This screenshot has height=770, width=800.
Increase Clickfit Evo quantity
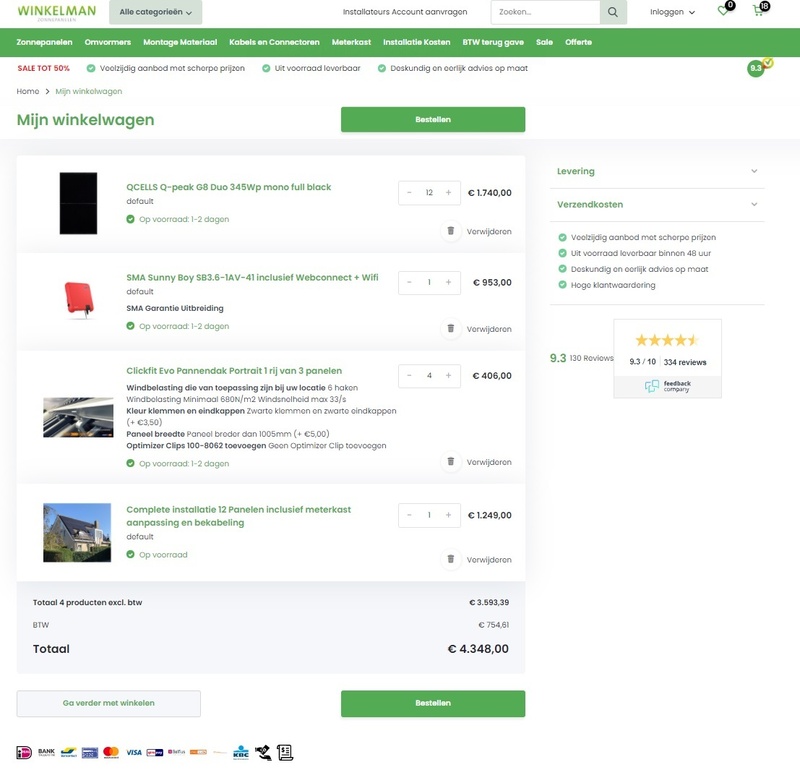[448, 376]
